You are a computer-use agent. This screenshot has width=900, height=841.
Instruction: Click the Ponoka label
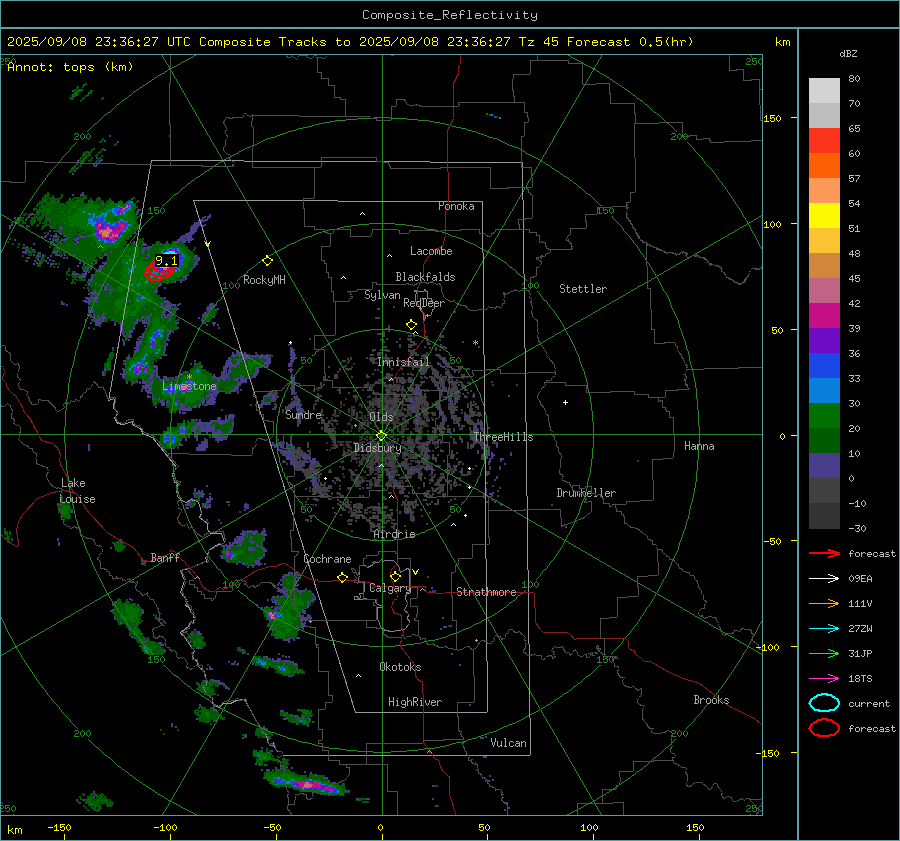[456, 206]
